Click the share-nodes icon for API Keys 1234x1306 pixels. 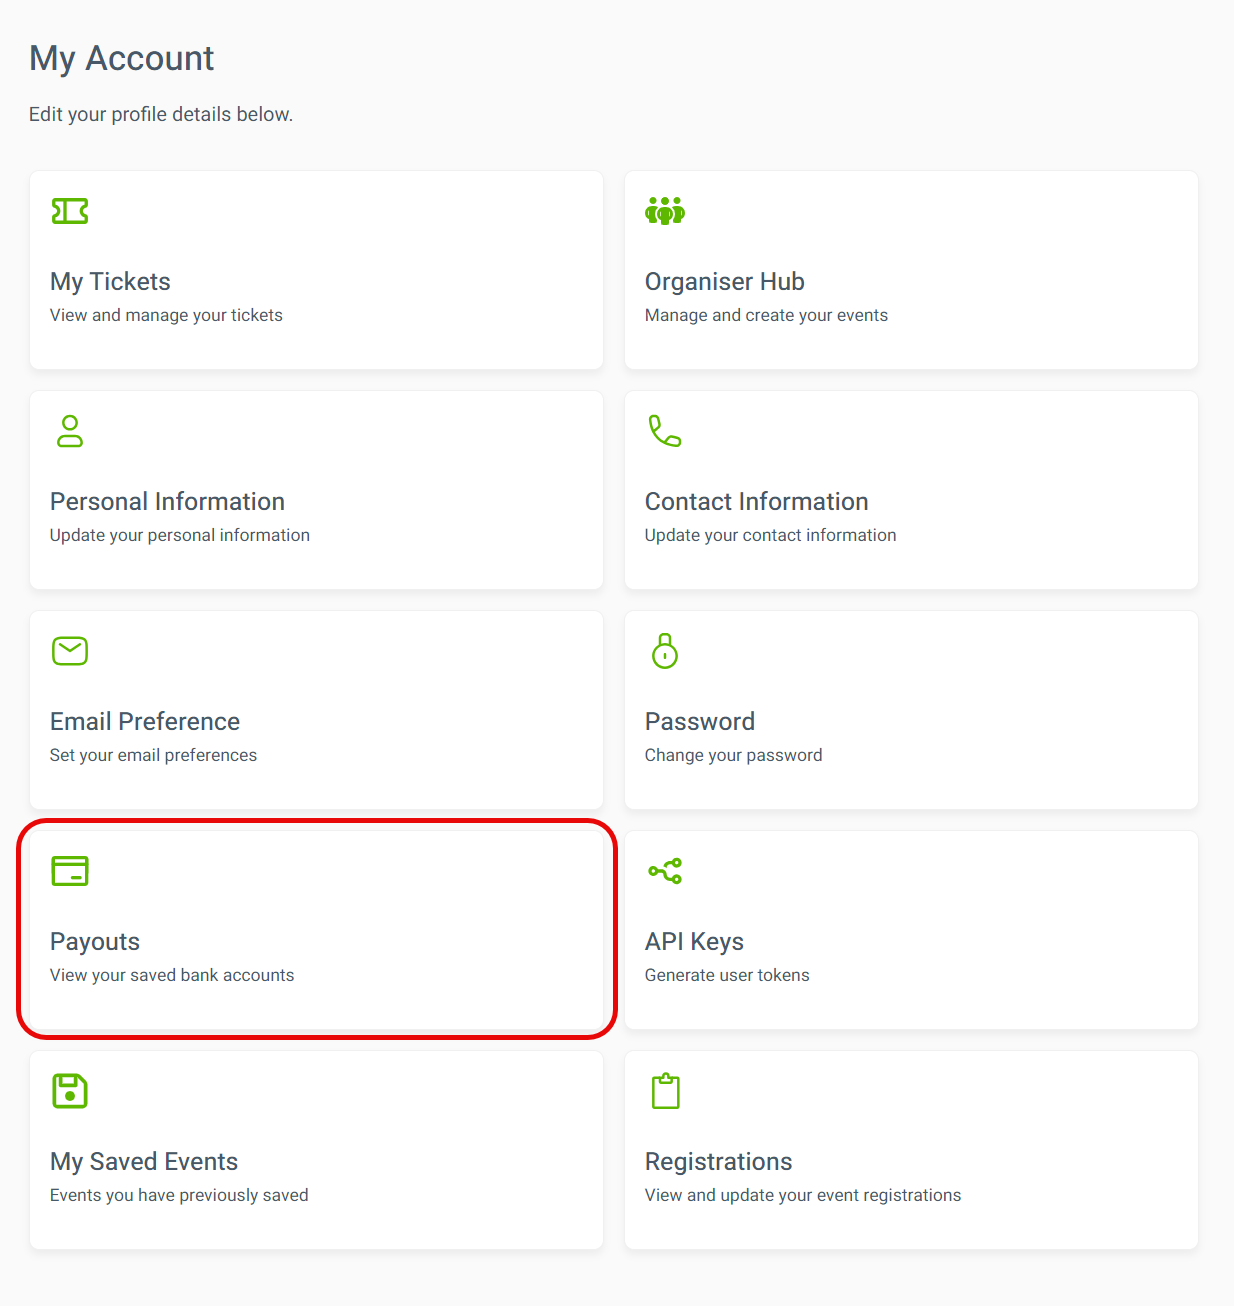(x=665, y=871)
